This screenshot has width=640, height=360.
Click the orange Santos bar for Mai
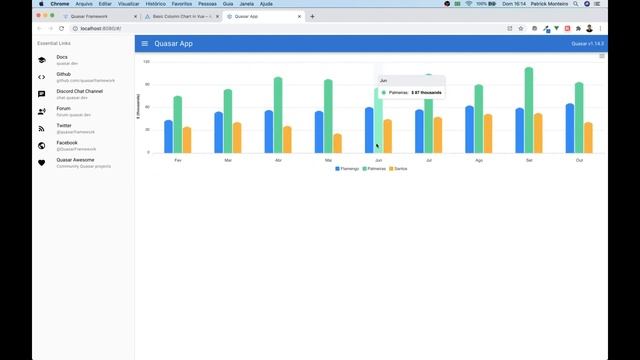point(338,143)
